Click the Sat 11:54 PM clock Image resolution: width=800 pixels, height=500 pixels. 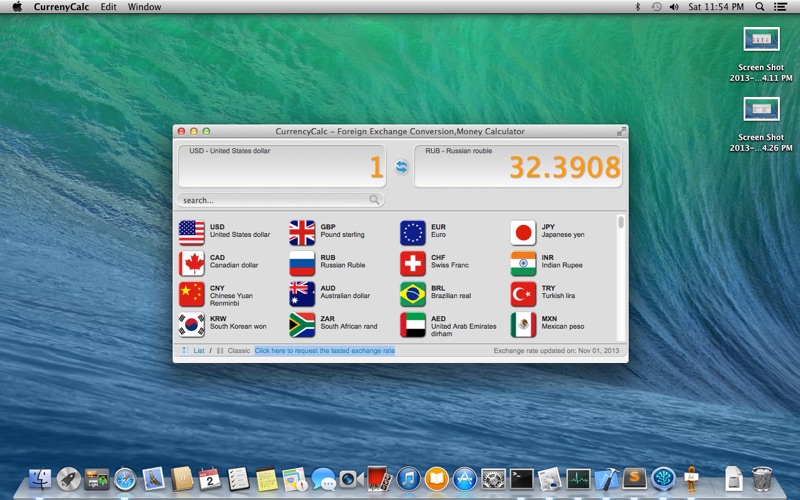click(x=716, y=7)
